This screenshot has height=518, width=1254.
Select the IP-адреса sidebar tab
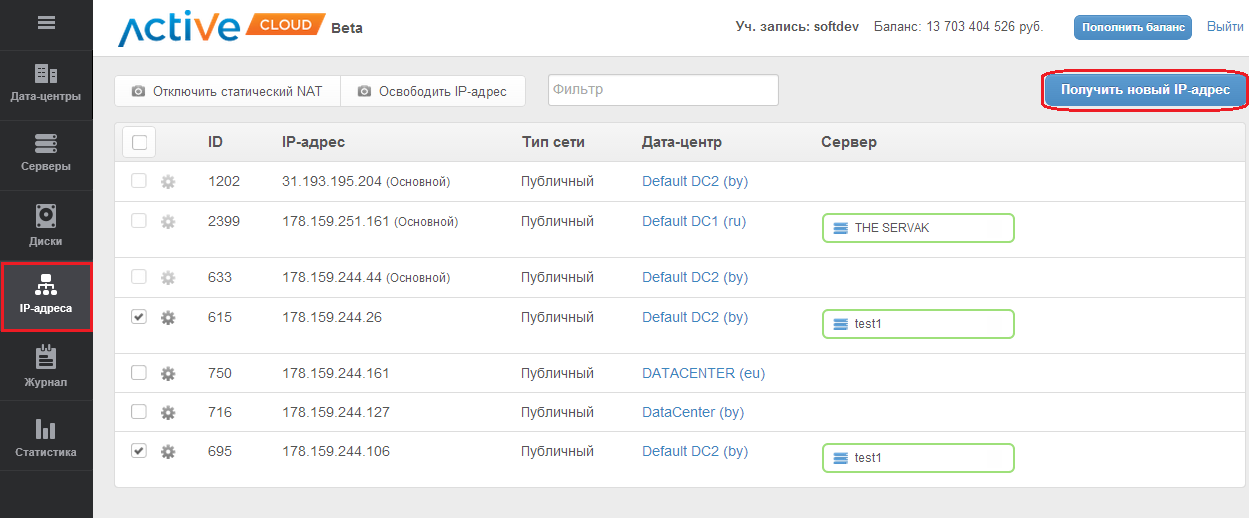pos(46,296)
